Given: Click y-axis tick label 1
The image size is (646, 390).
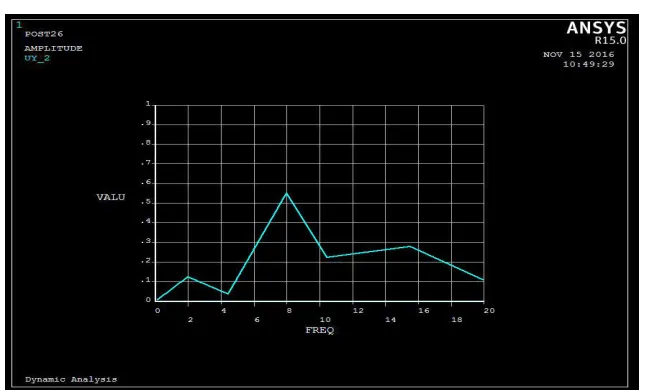Looking at the screenshot, I should click(149, 104).
